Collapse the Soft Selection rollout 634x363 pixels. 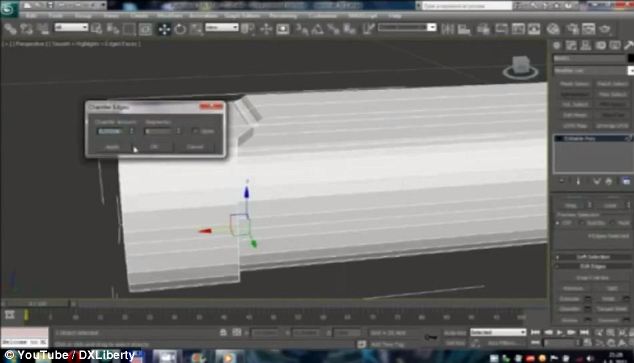(x=593, y=257)
